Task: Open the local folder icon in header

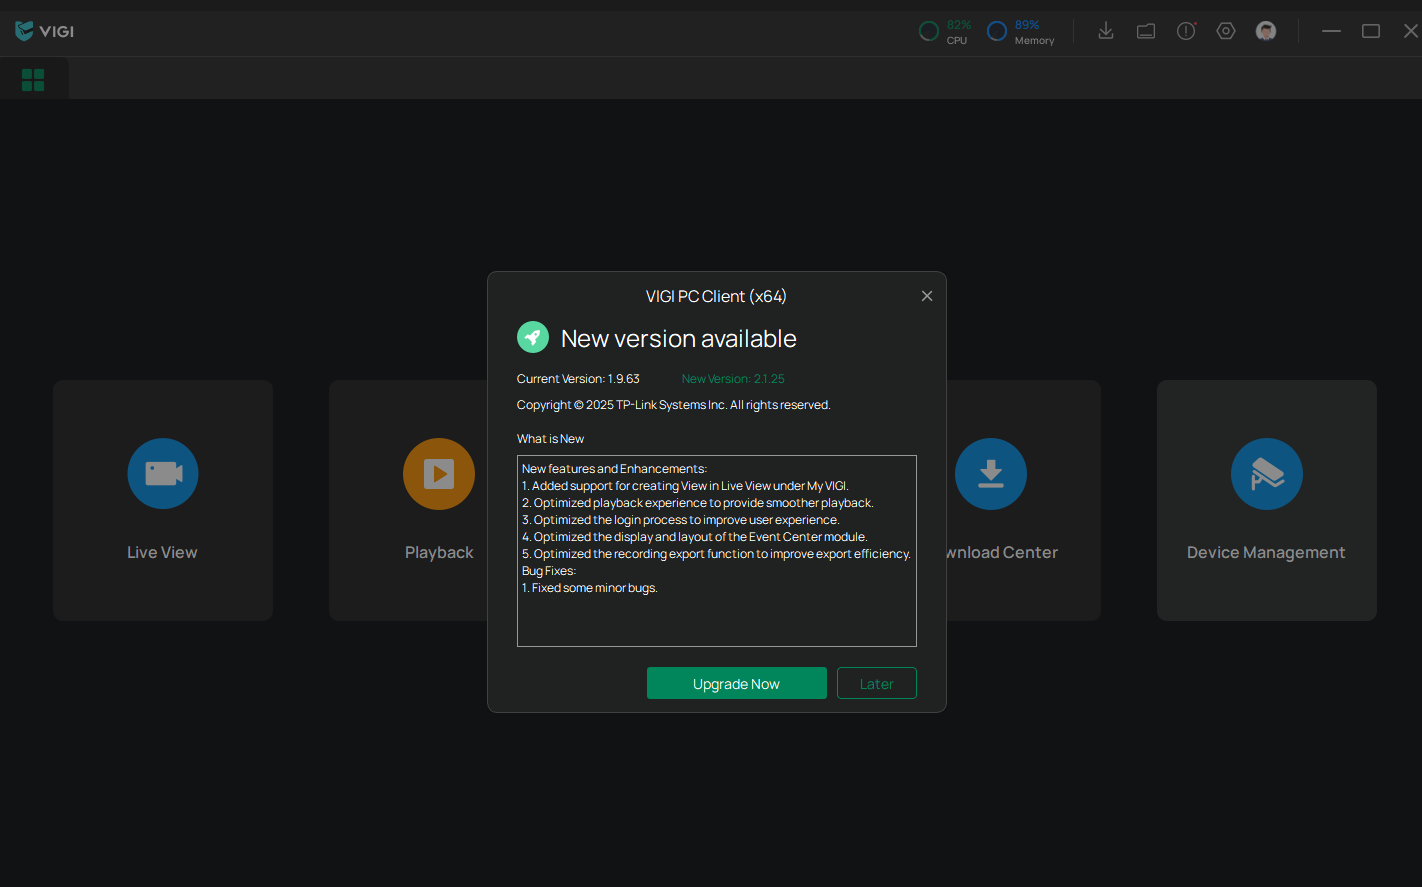Action: pyautogui.click(x=1146, y=31)
